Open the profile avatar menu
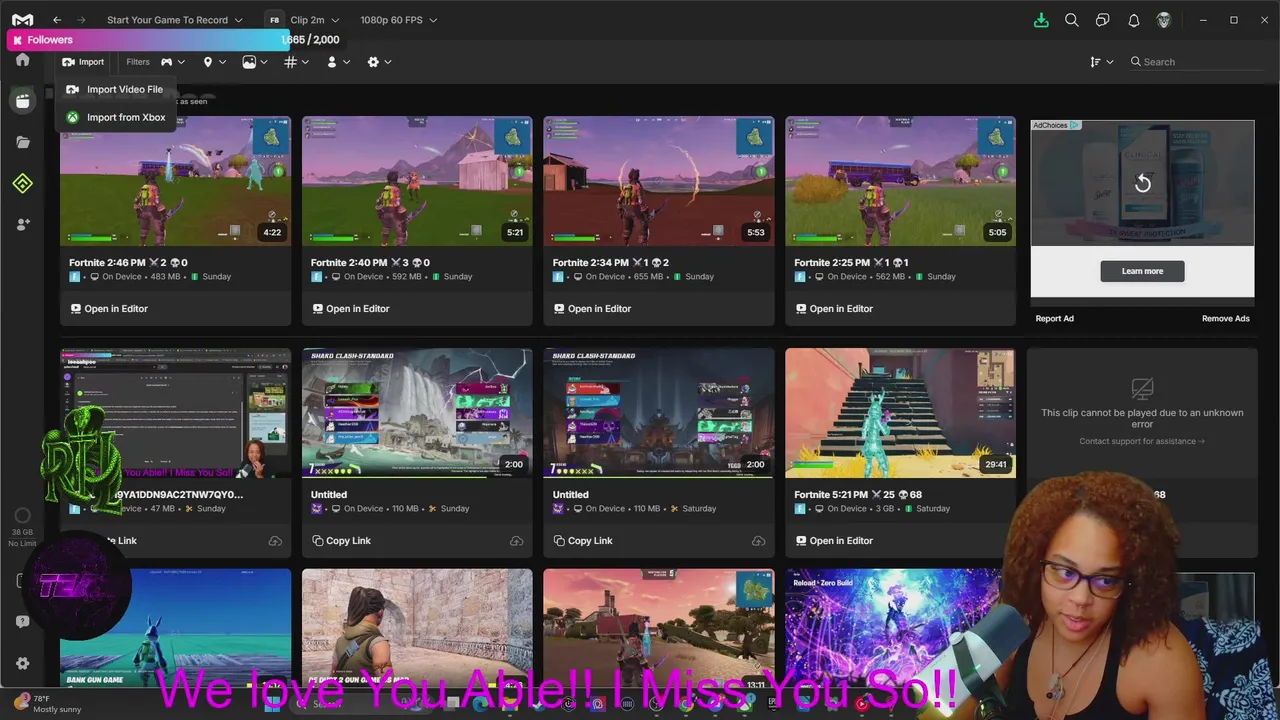The height and width of the screenshot is (720, 1280). coord(1163,20)
